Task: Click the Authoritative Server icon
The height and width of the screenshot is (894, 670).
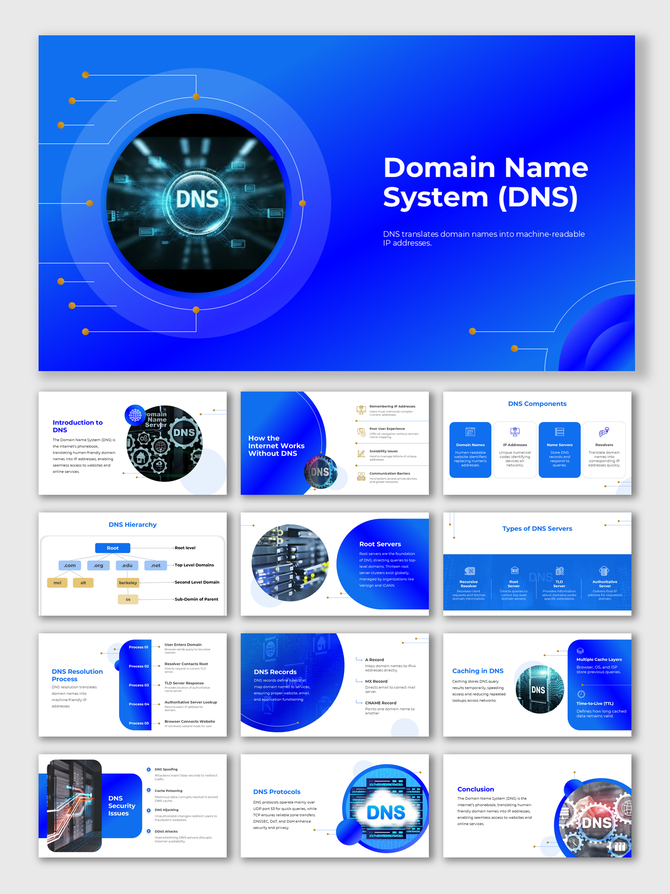Action: pyautogui.click(x=604, y=570)
